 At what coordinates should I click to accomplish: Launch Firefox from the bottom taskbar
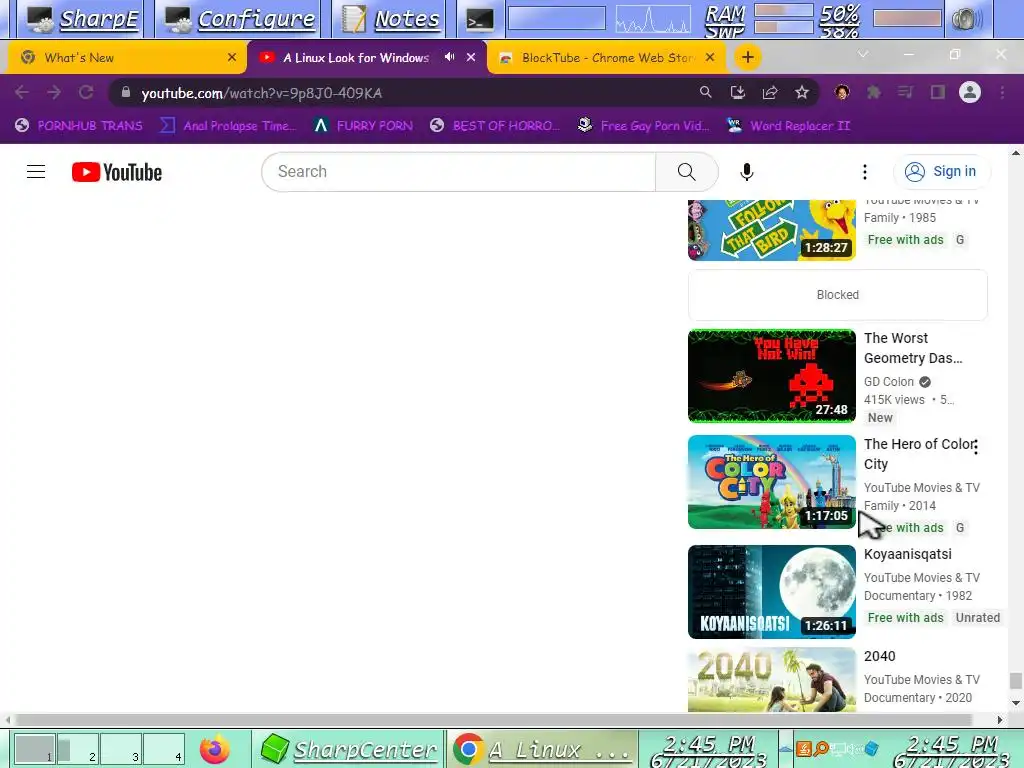pos(215,749)
